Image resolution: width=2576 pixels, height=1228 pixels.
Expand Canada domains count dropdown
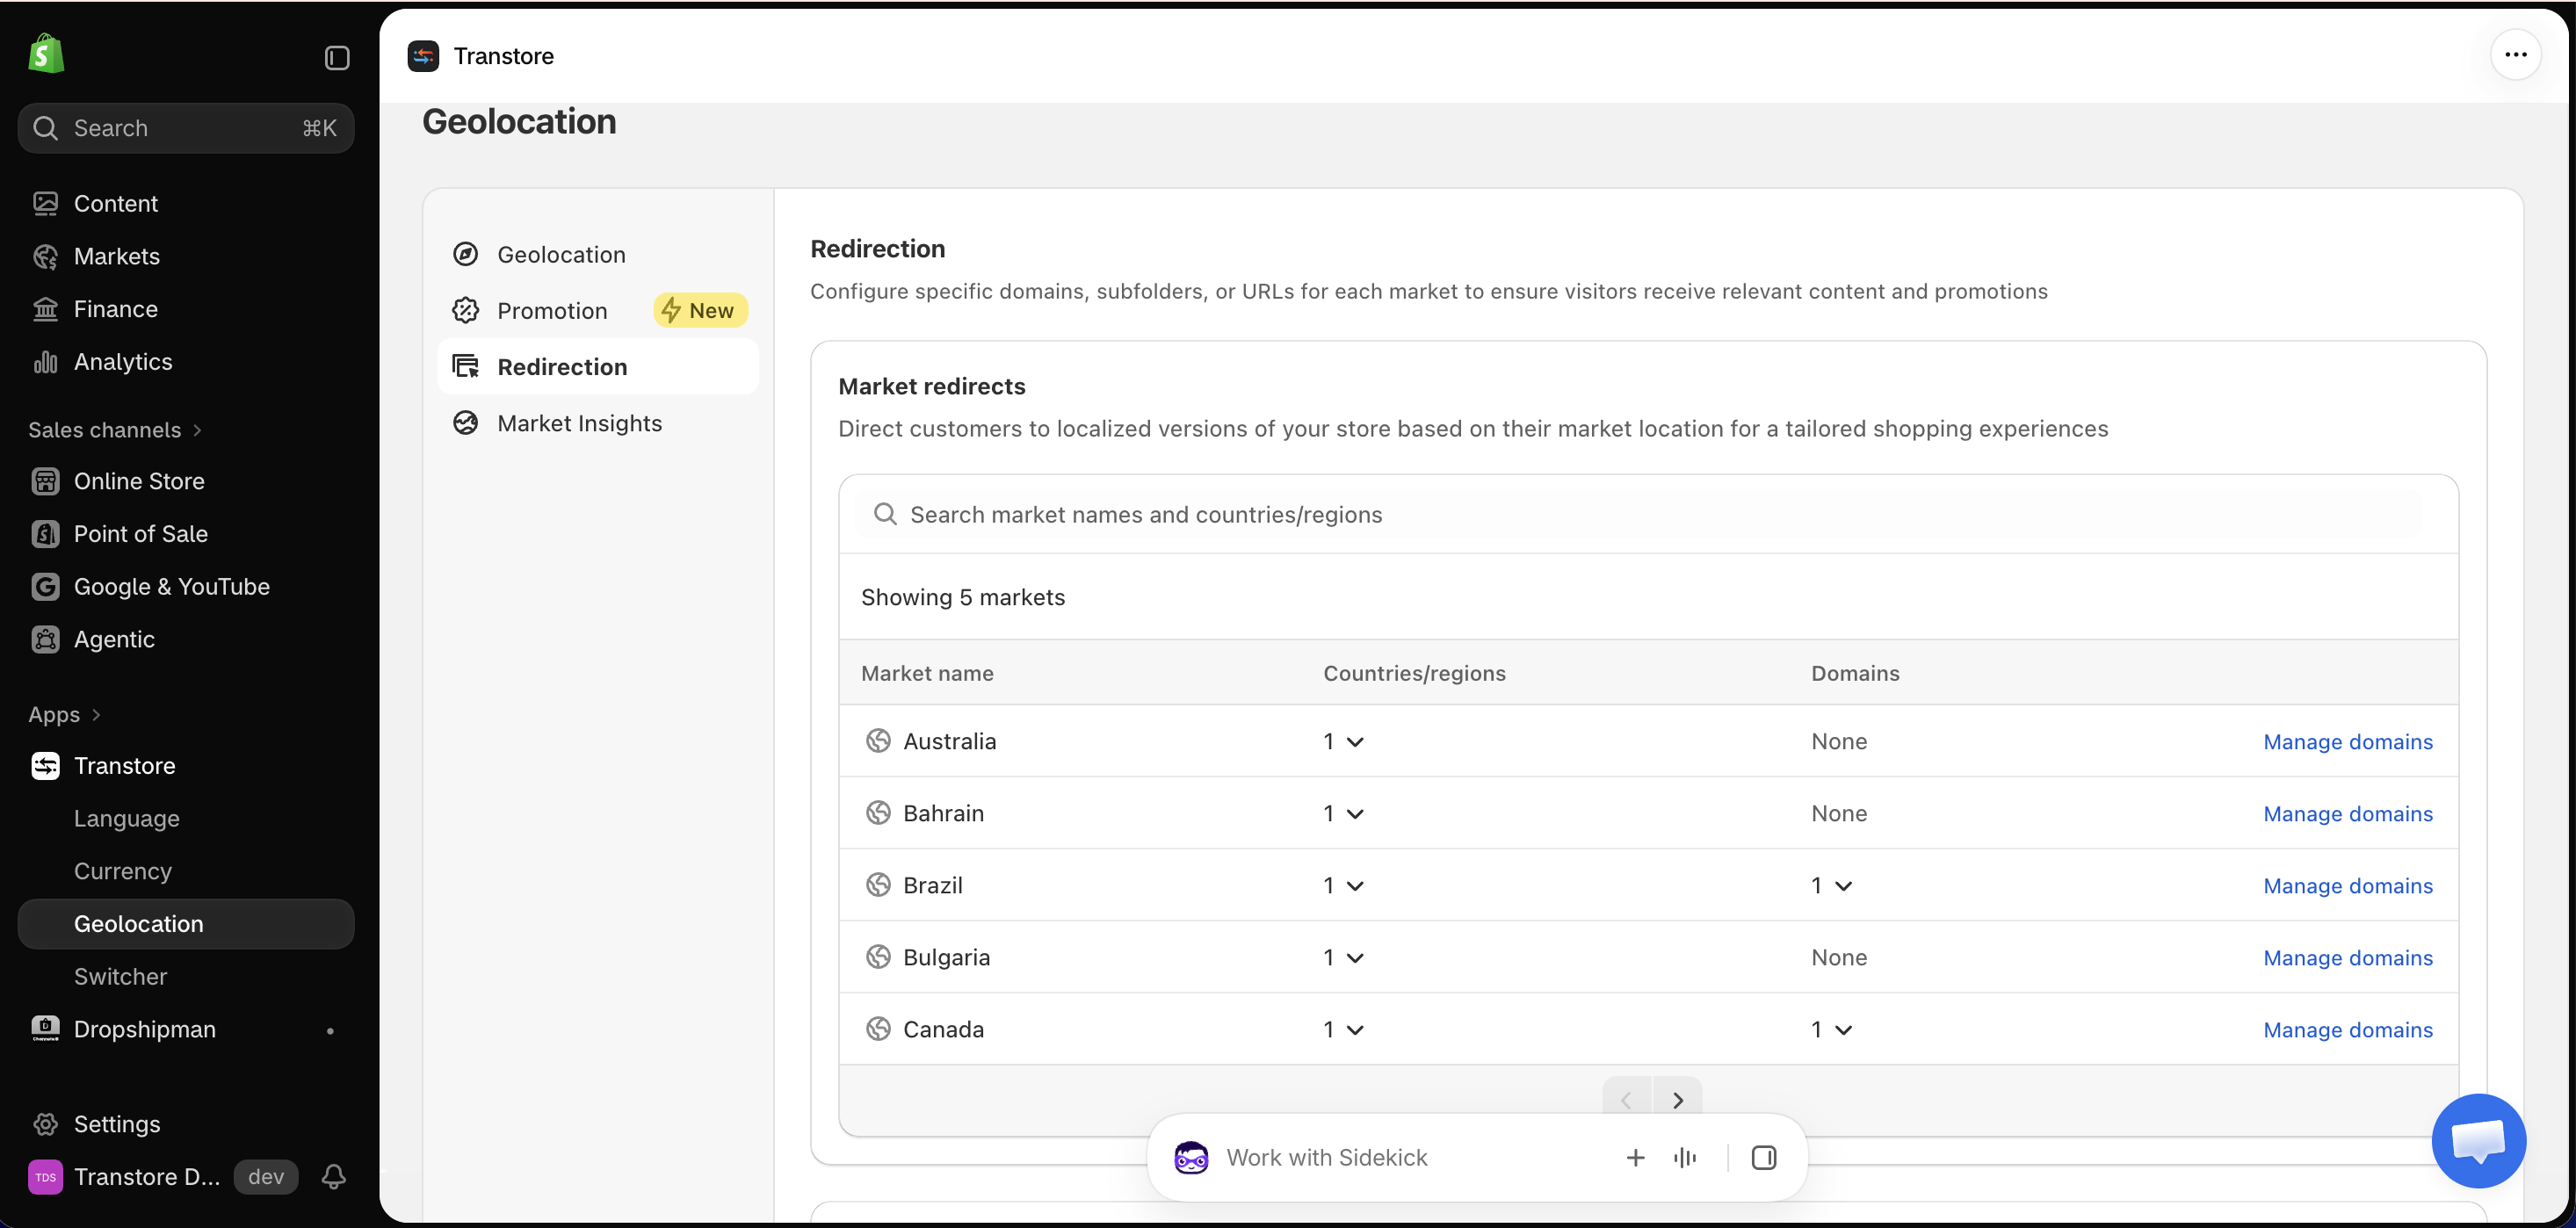click(1832, 1030)
